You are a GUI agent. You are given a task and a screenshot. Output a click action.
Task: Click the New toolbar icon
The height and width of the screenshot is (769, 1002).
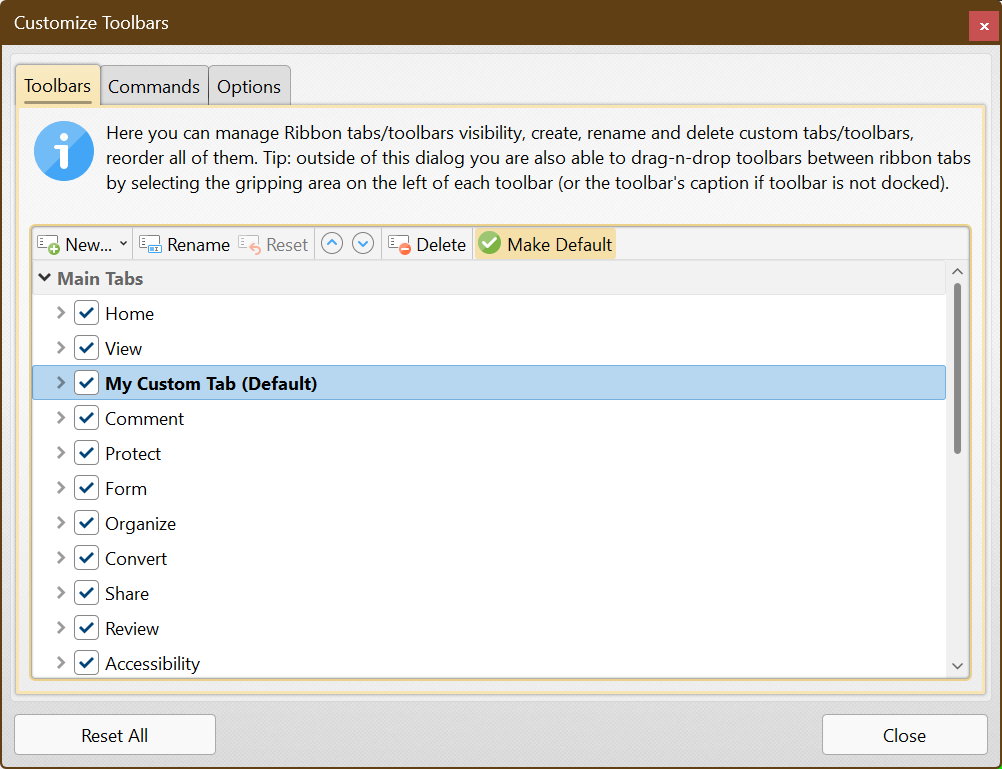(x=49, y=245)
